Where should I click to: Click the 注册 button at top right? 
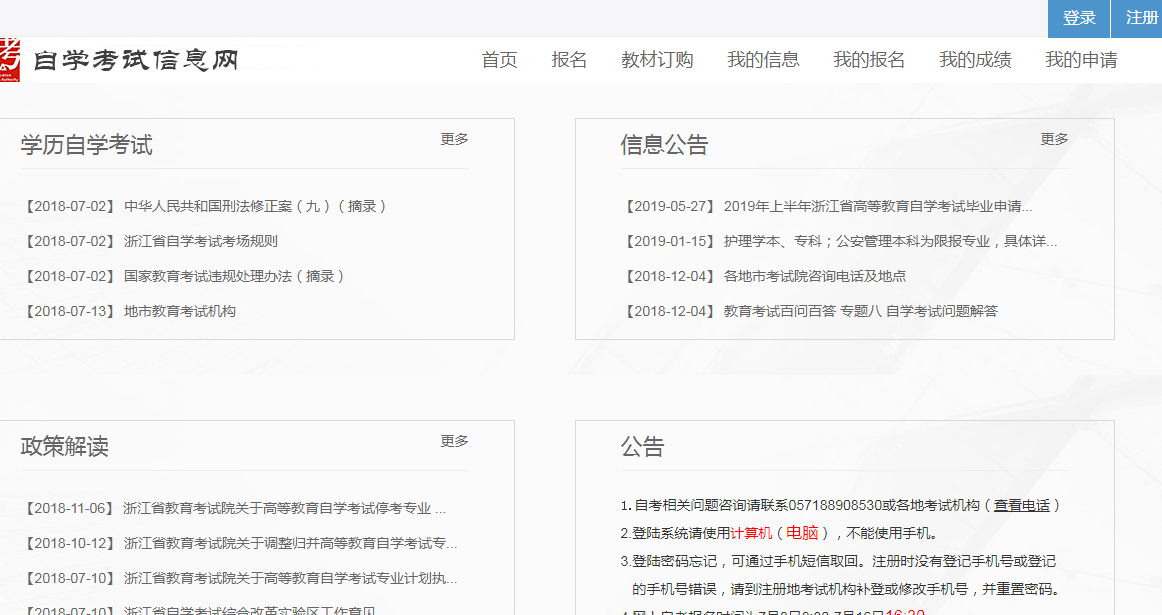coord(1140,18)
